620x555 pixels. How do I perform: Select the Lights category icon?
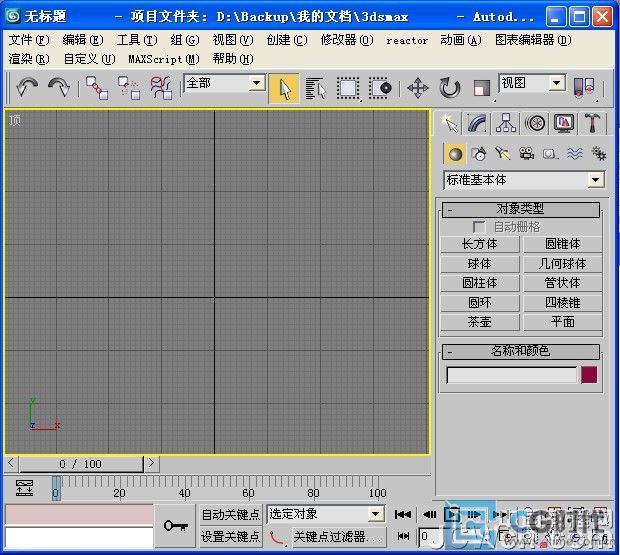tap(503, 154)
